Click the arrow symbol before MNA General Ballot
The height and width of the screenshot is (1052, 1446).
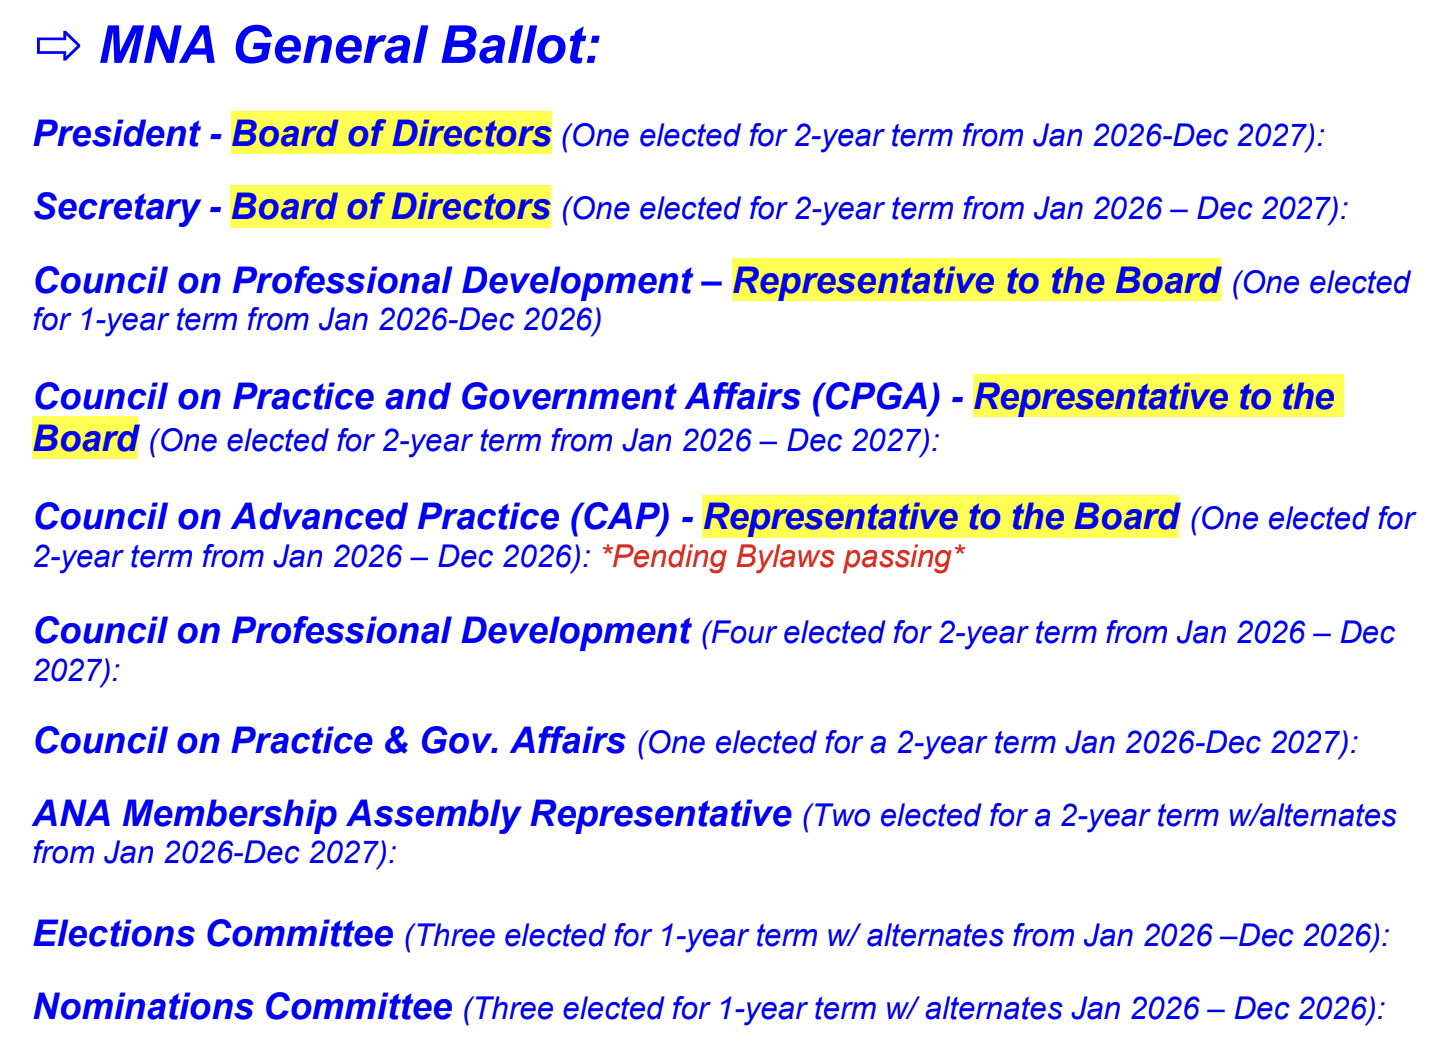[x=57, y=46]
